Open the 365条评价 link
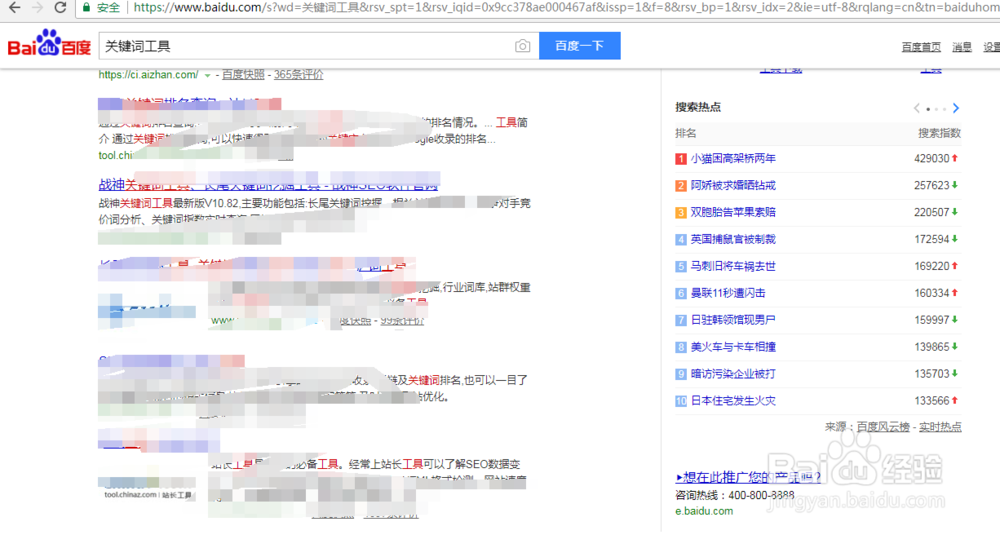Screen dimensions: 1000x535 pos(298,75)
